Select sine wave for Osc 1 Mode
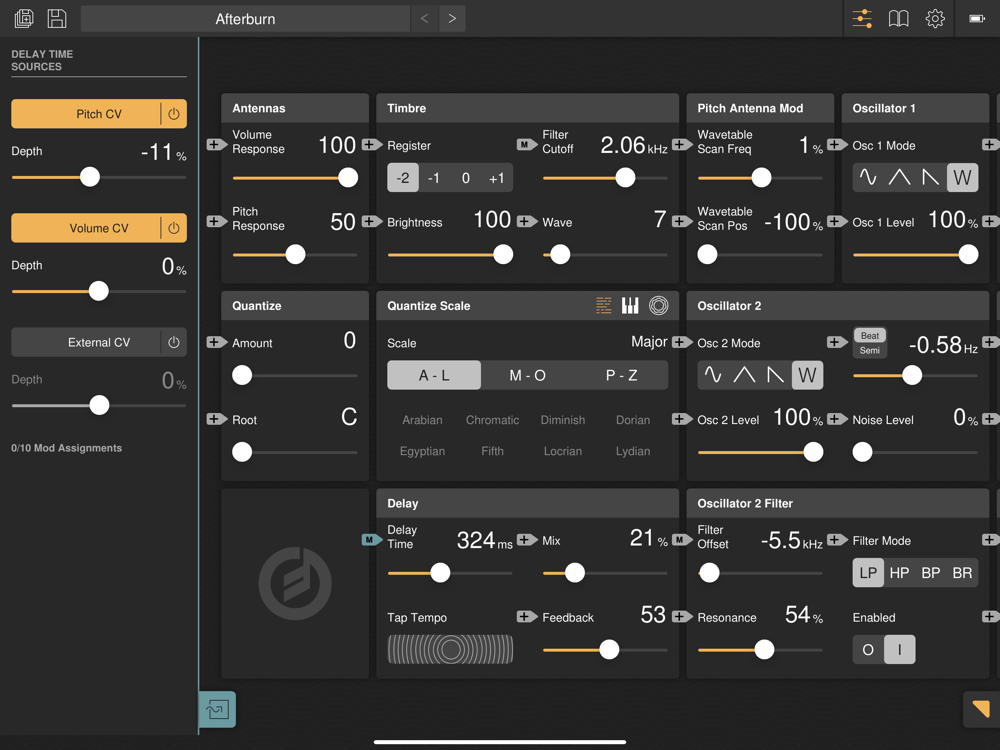Viewport: 1000px width, 750px height. pos(868,177)
